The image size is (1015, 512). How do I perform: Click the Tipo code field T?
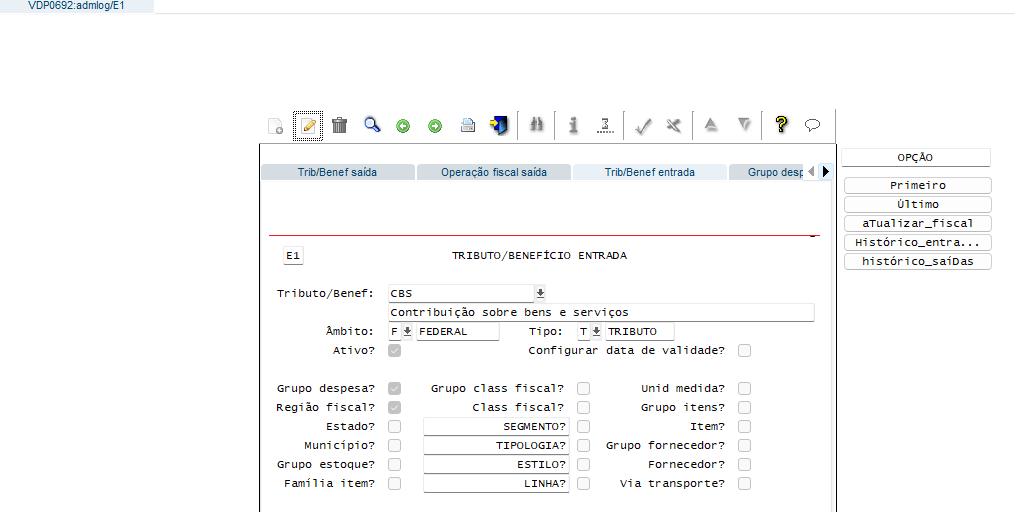coord(583,331)
